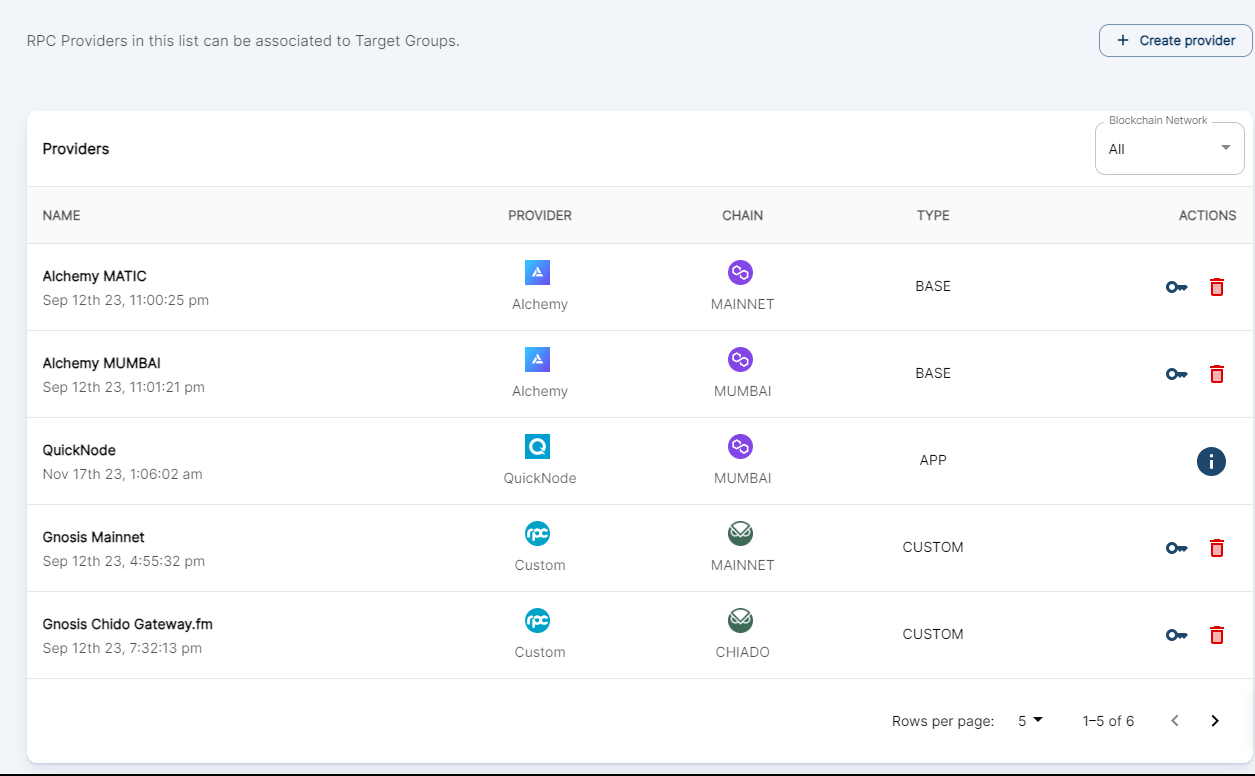Click the CUSTOM type for Gnosis Mainnet
Viewport: 1255px width, 776px height.
click(x=933, y=548)
